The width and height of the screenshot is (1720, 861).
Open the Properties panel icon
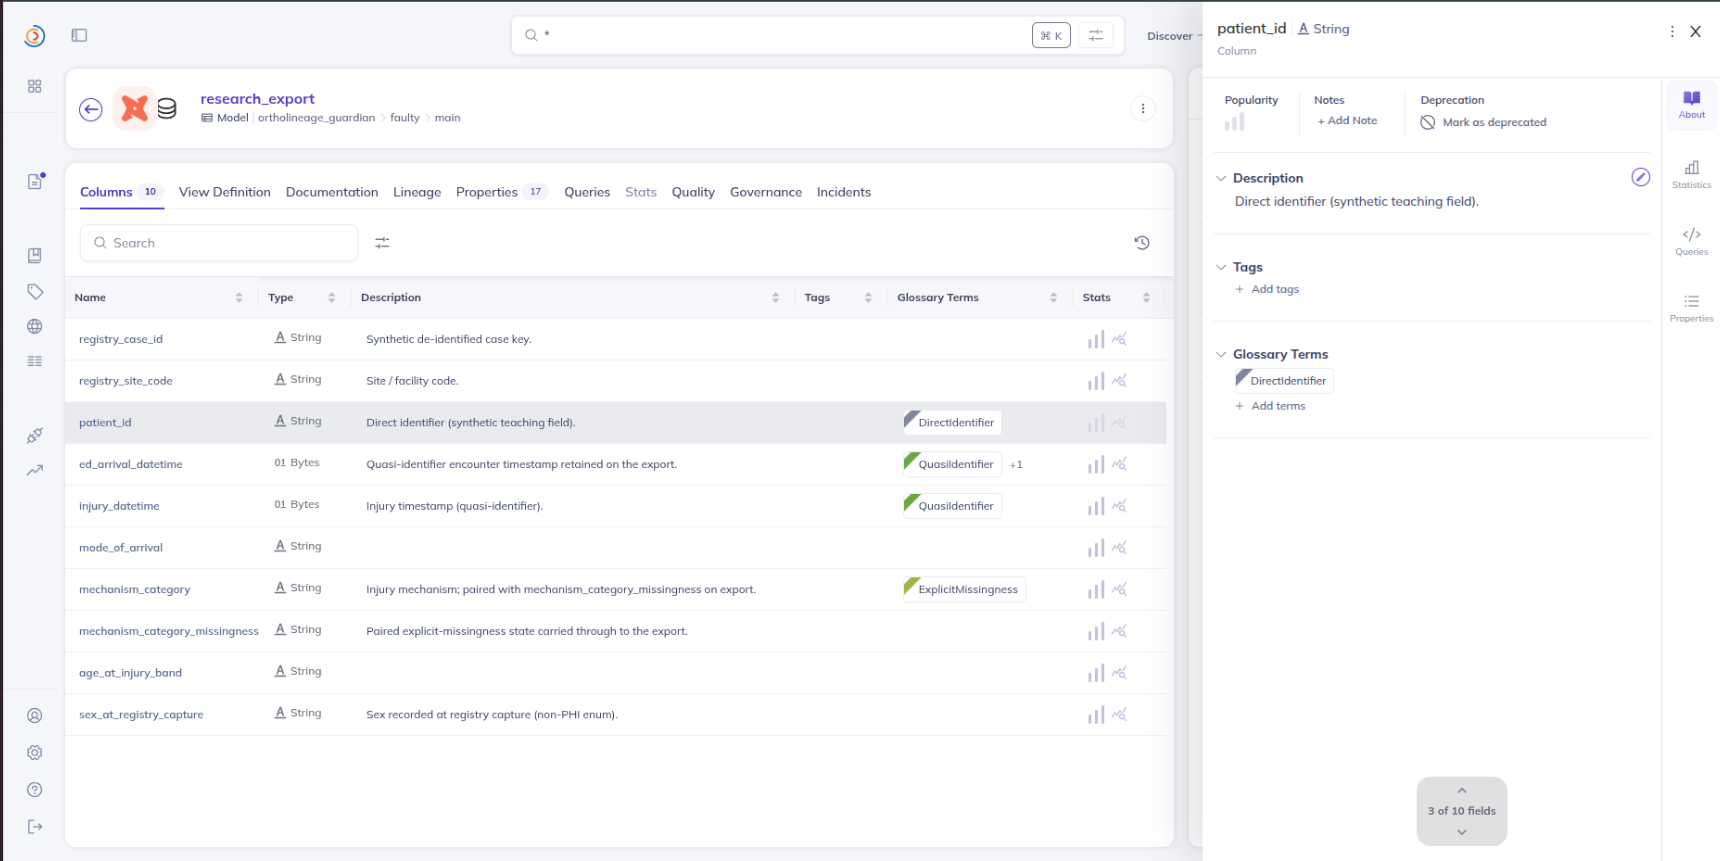pos(1692,308)
